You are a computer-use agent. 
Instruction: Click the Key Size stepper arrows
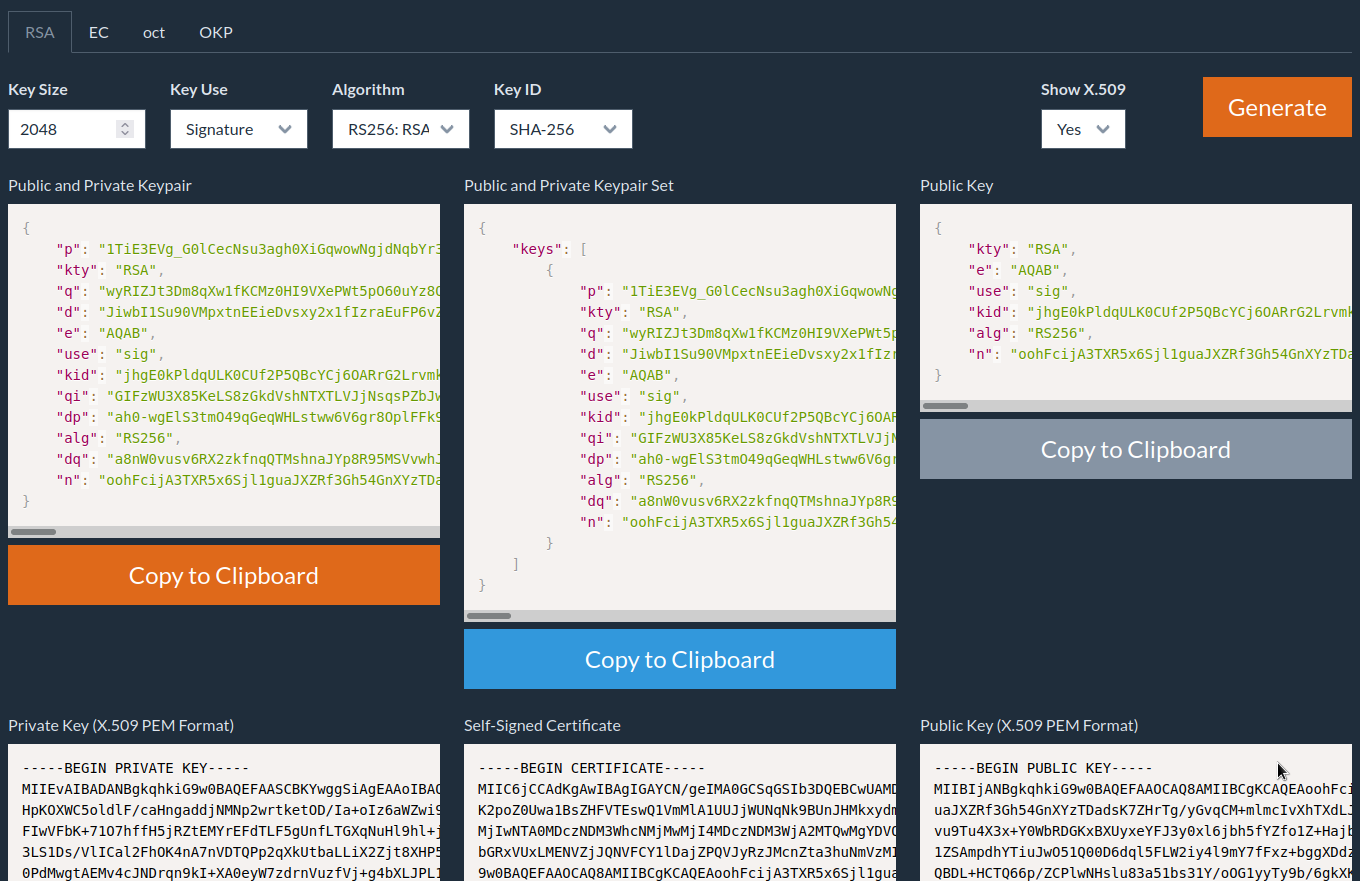click(125, 129)
